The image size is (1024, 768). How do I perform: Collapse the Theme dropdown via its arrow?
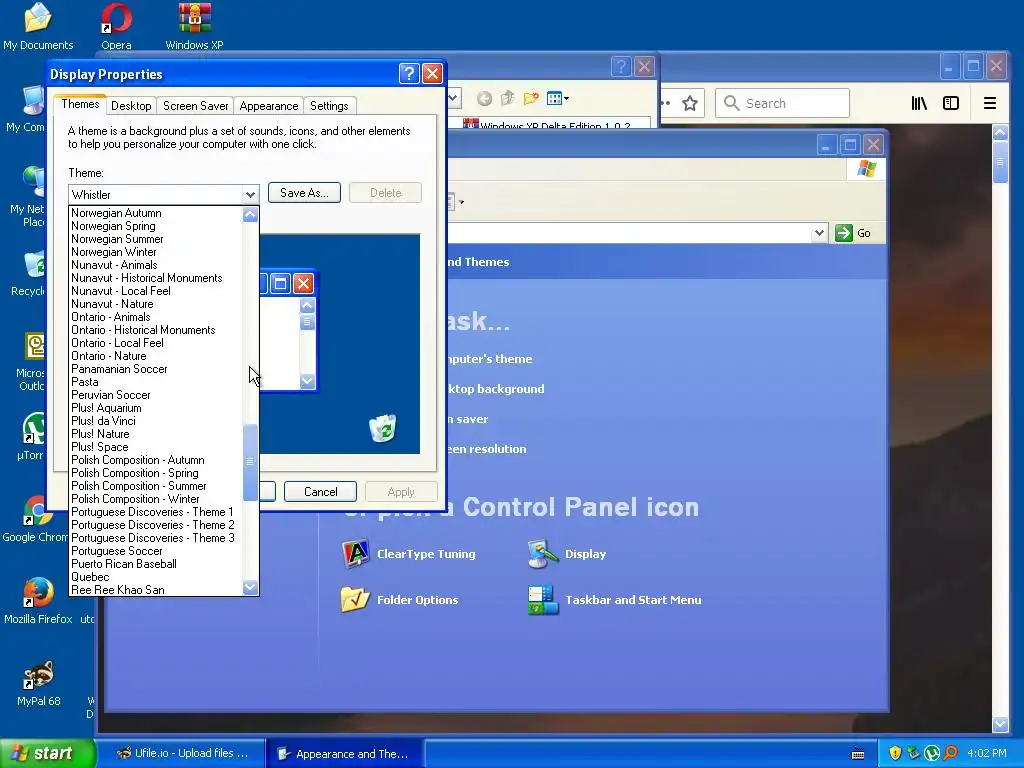coord(250,195)
